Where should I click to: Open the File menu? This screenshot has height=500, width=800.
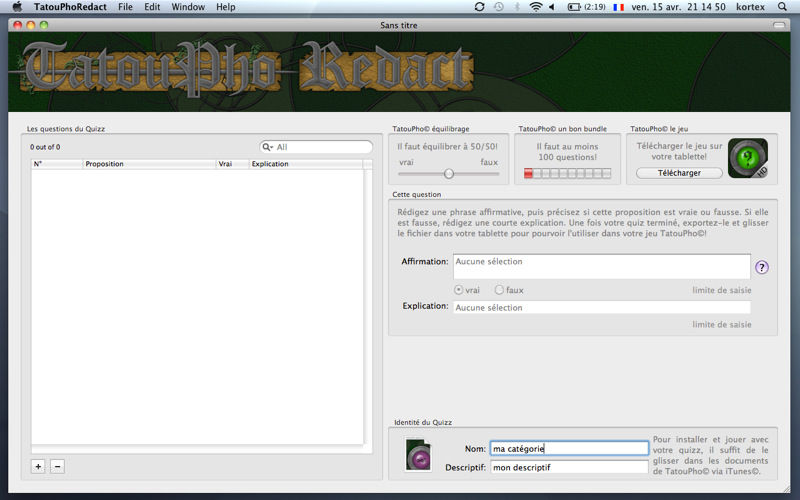(x=125, y=7)
